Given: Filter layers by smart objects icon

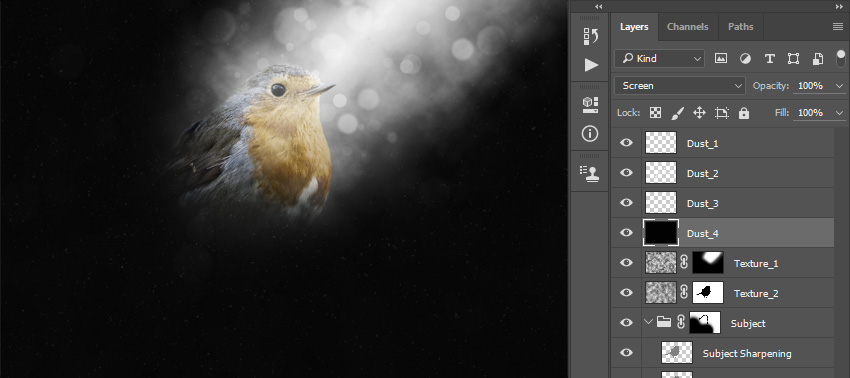Looking at the screenshot, I should [817, 59].
